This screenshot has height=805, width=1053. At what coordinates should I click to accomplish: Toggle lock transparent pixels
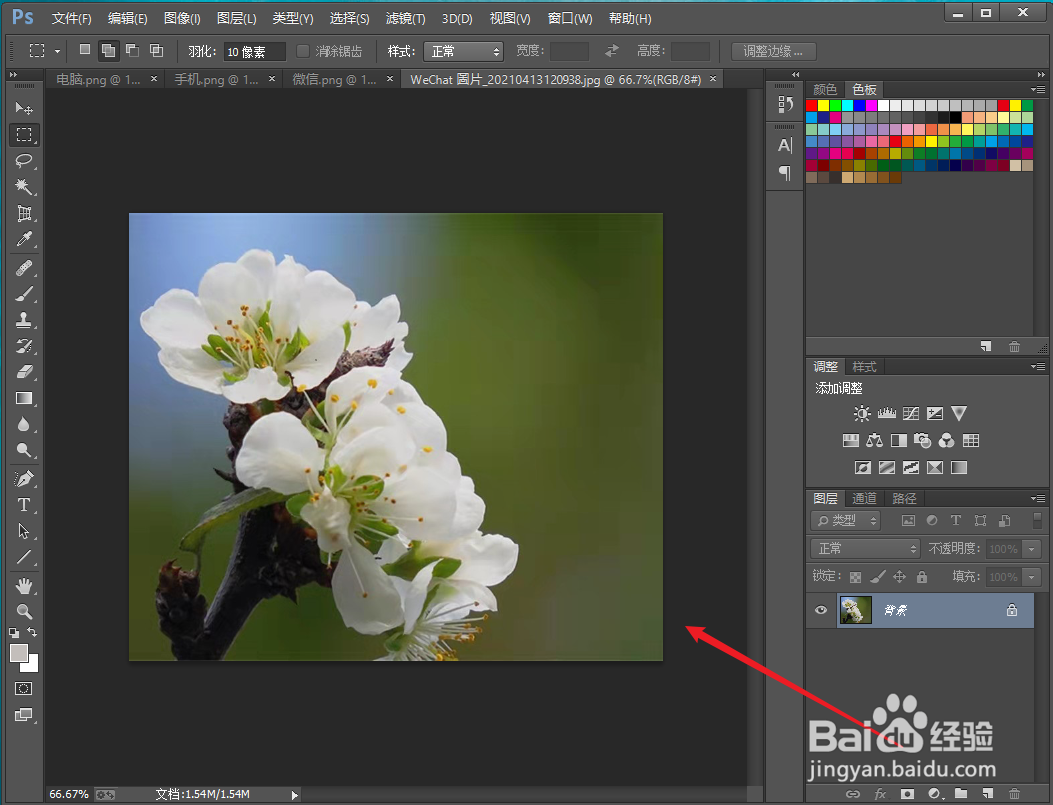click(855, 577)
